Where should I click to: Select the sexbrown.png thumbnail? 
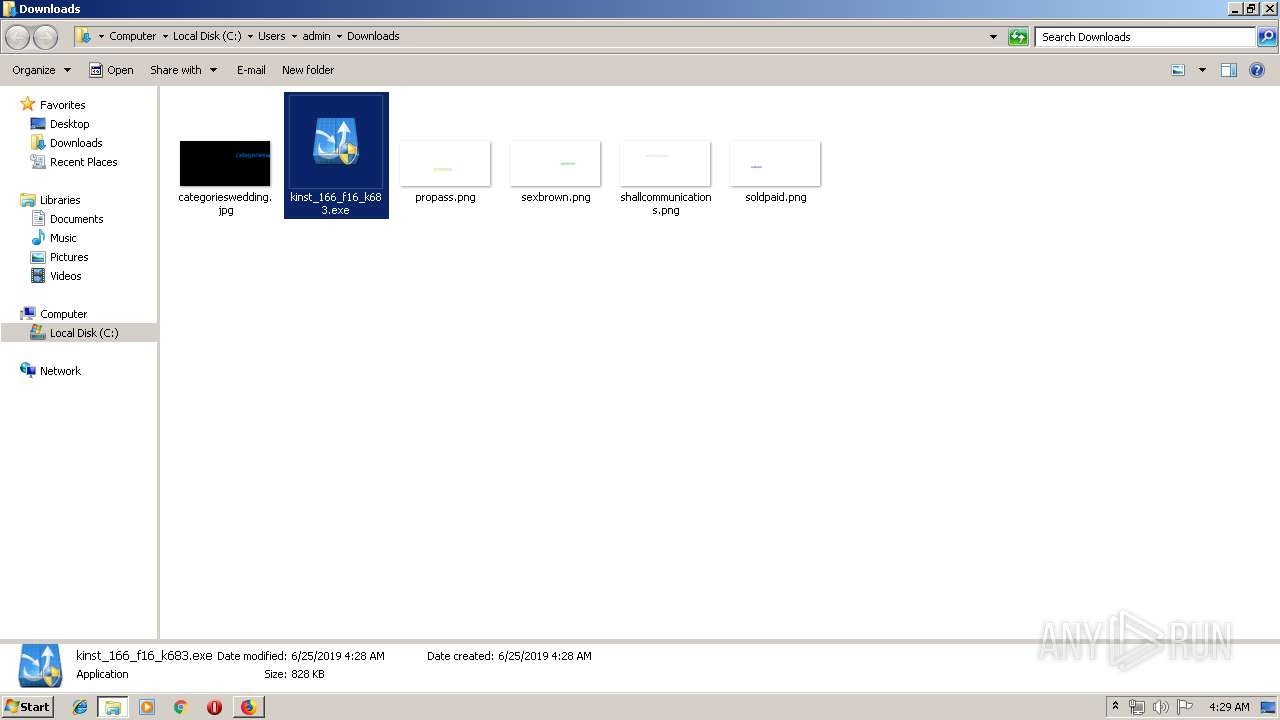(x=555, y=163)
